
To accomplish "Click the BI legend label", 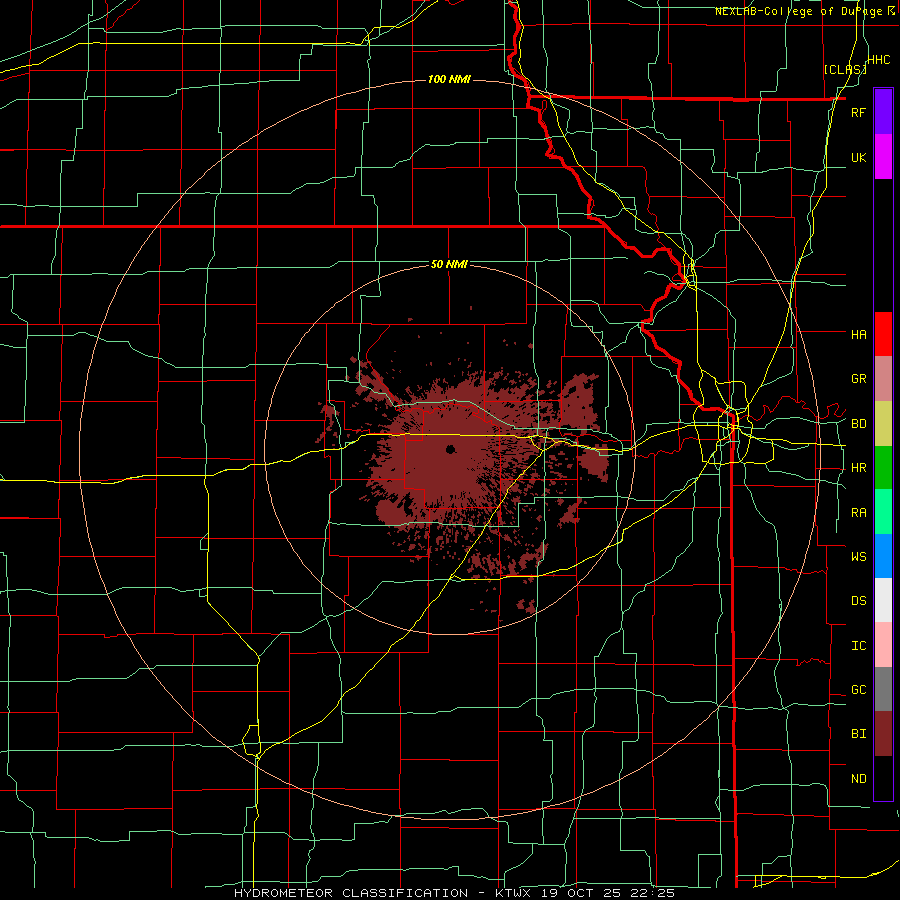I will [858, 734].
